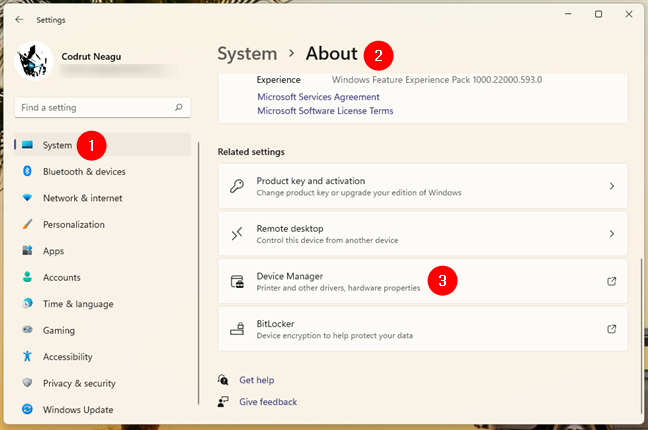The image size is (648, 430).
Task: Click the Find a setting search box
Action: coord(102,108)
